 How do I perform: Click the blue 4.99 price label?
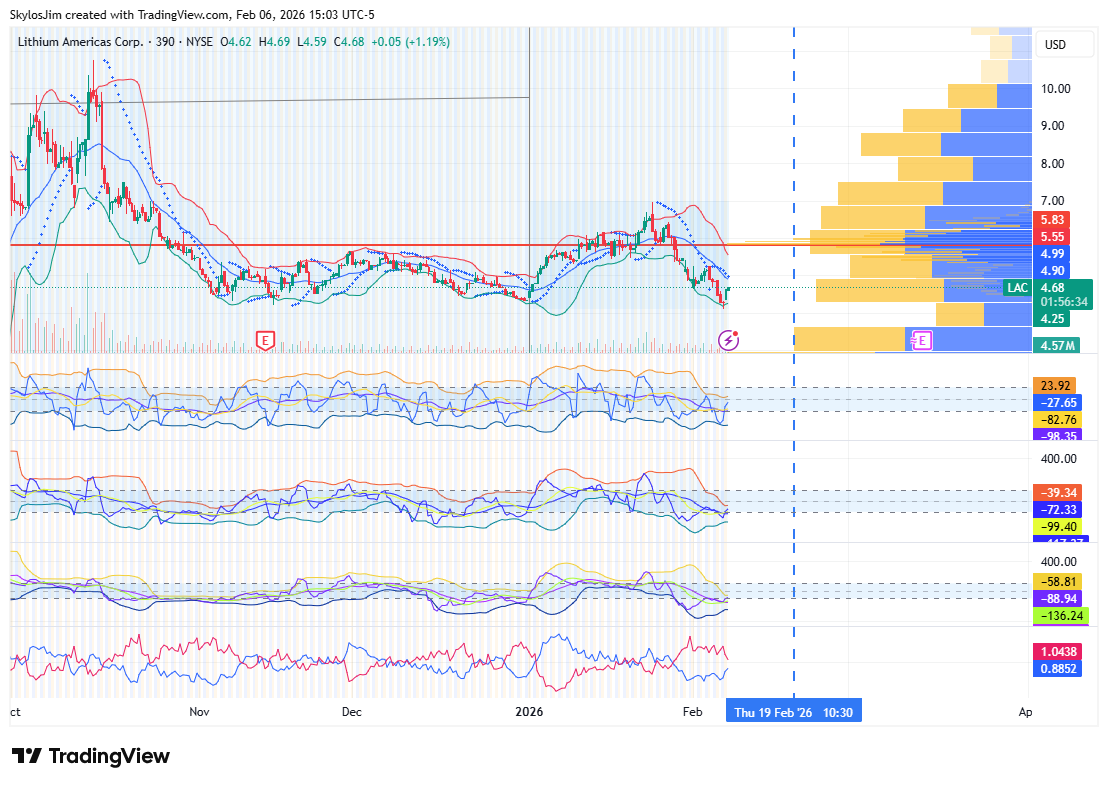[1052, 254]
